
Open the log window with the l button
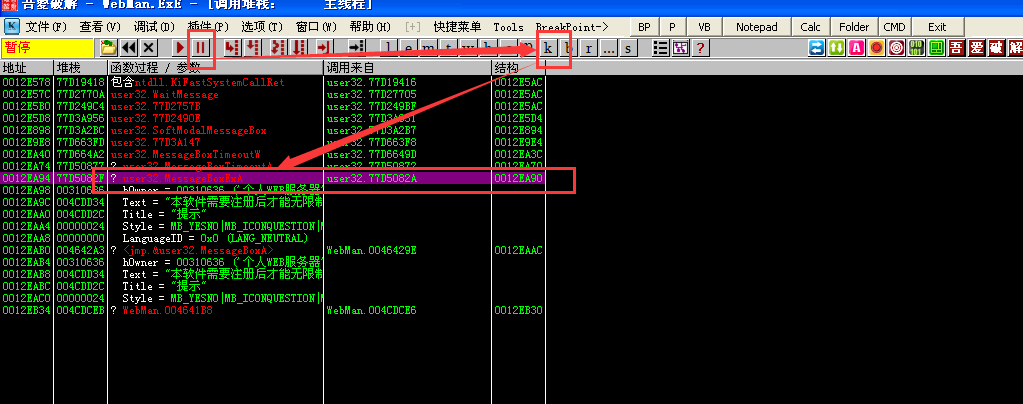(389, 48)
